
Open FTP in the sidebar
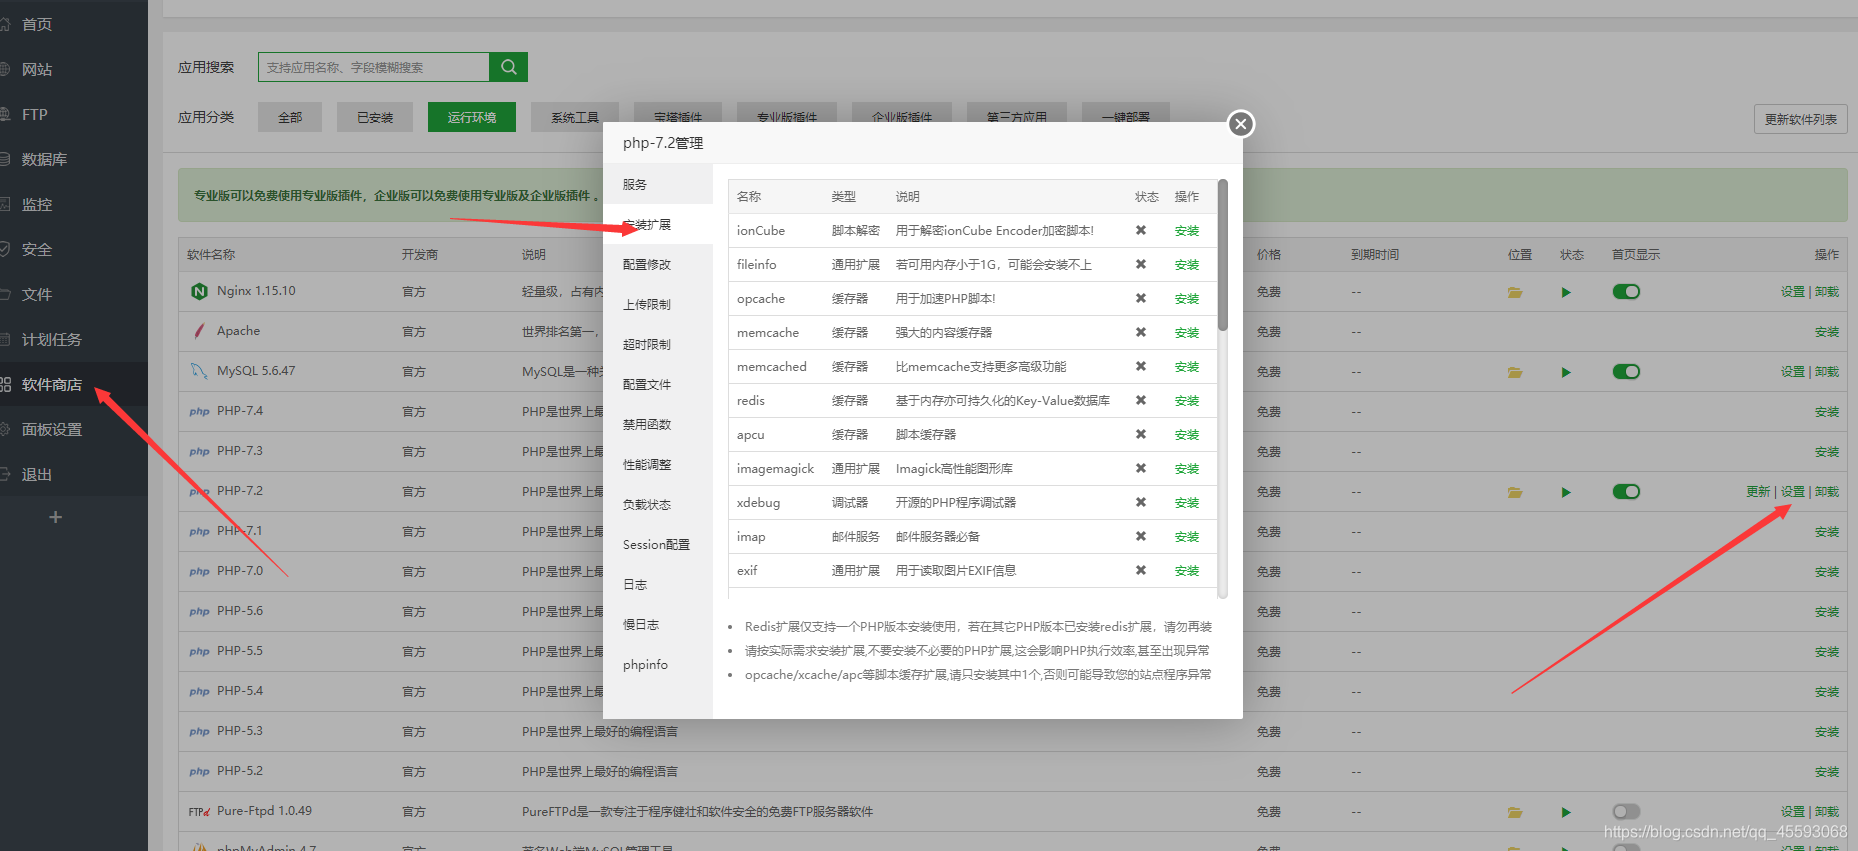pos(74,114)
